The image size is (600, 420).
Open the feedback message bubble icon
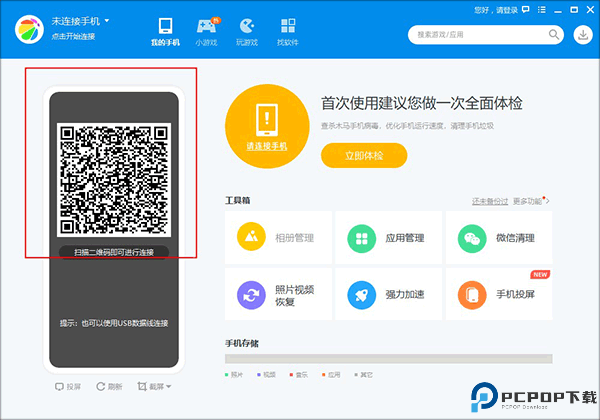coord(526,10)
